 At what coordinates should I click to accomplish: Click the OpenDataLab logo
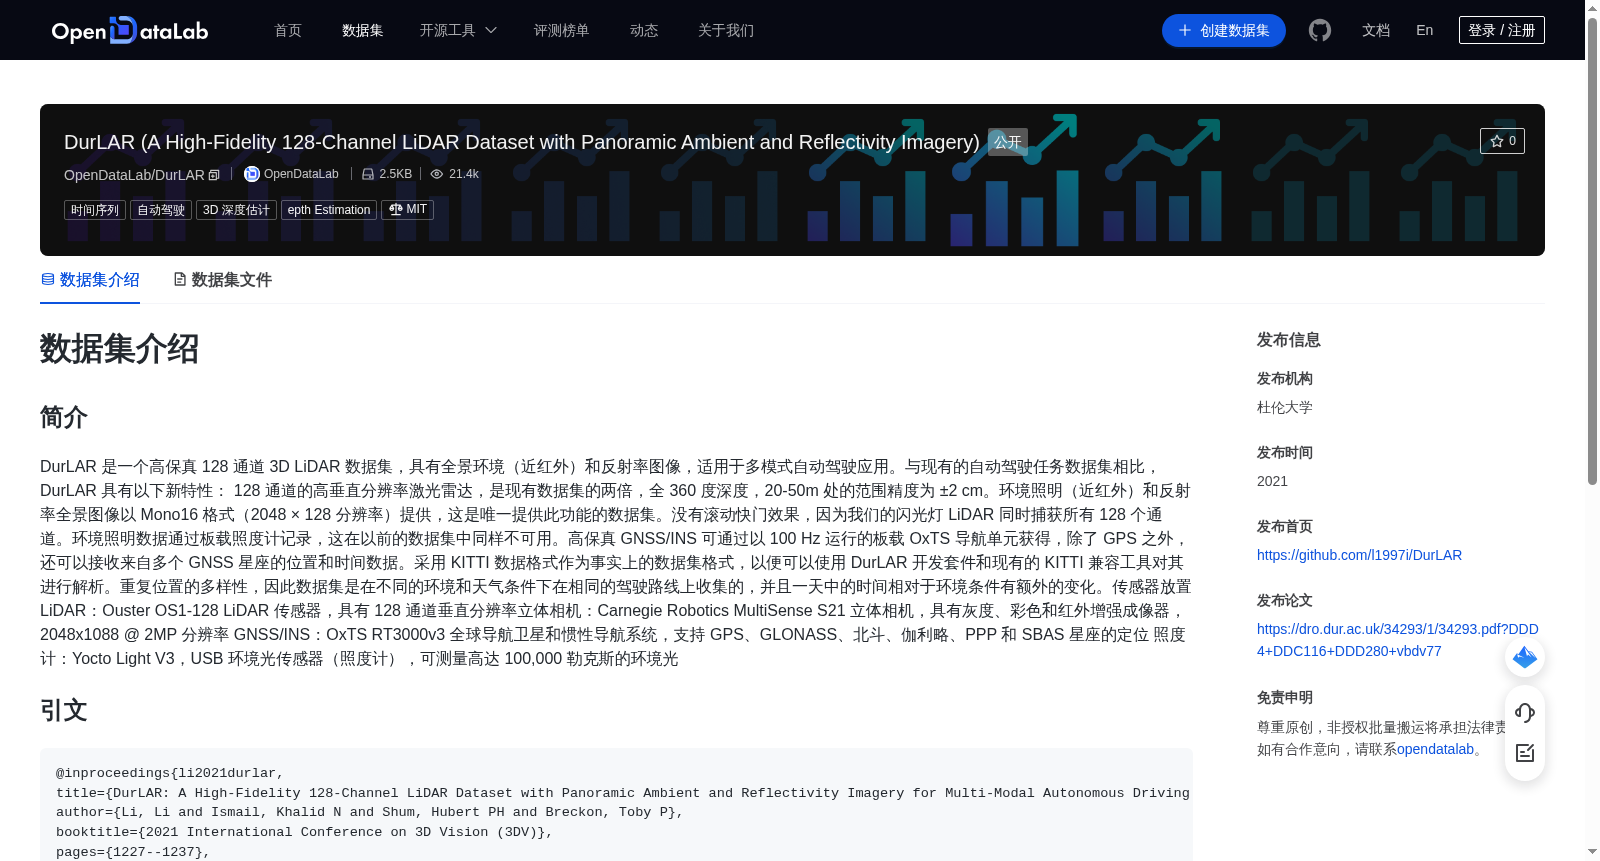coord(130,30)
